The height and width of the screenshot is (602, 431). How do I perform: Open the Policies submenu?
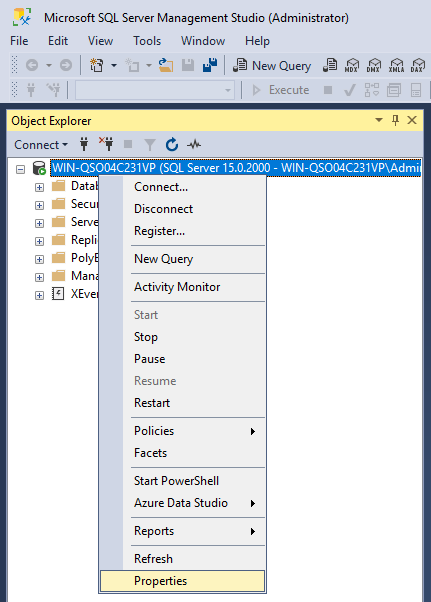(x=182, y=431)
